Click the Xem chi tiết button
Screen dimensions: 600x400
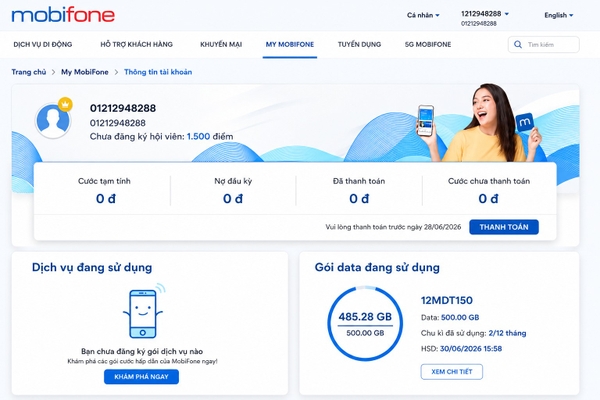pyautogui.click(x=452, y=372)
